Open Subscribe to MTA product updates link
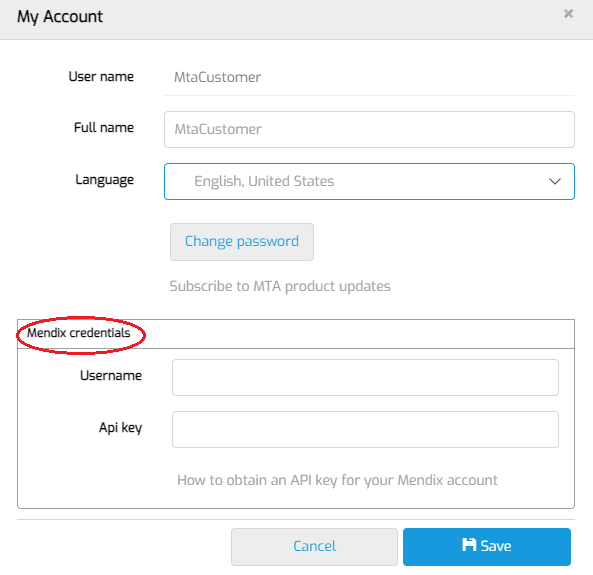 point(280,286)
